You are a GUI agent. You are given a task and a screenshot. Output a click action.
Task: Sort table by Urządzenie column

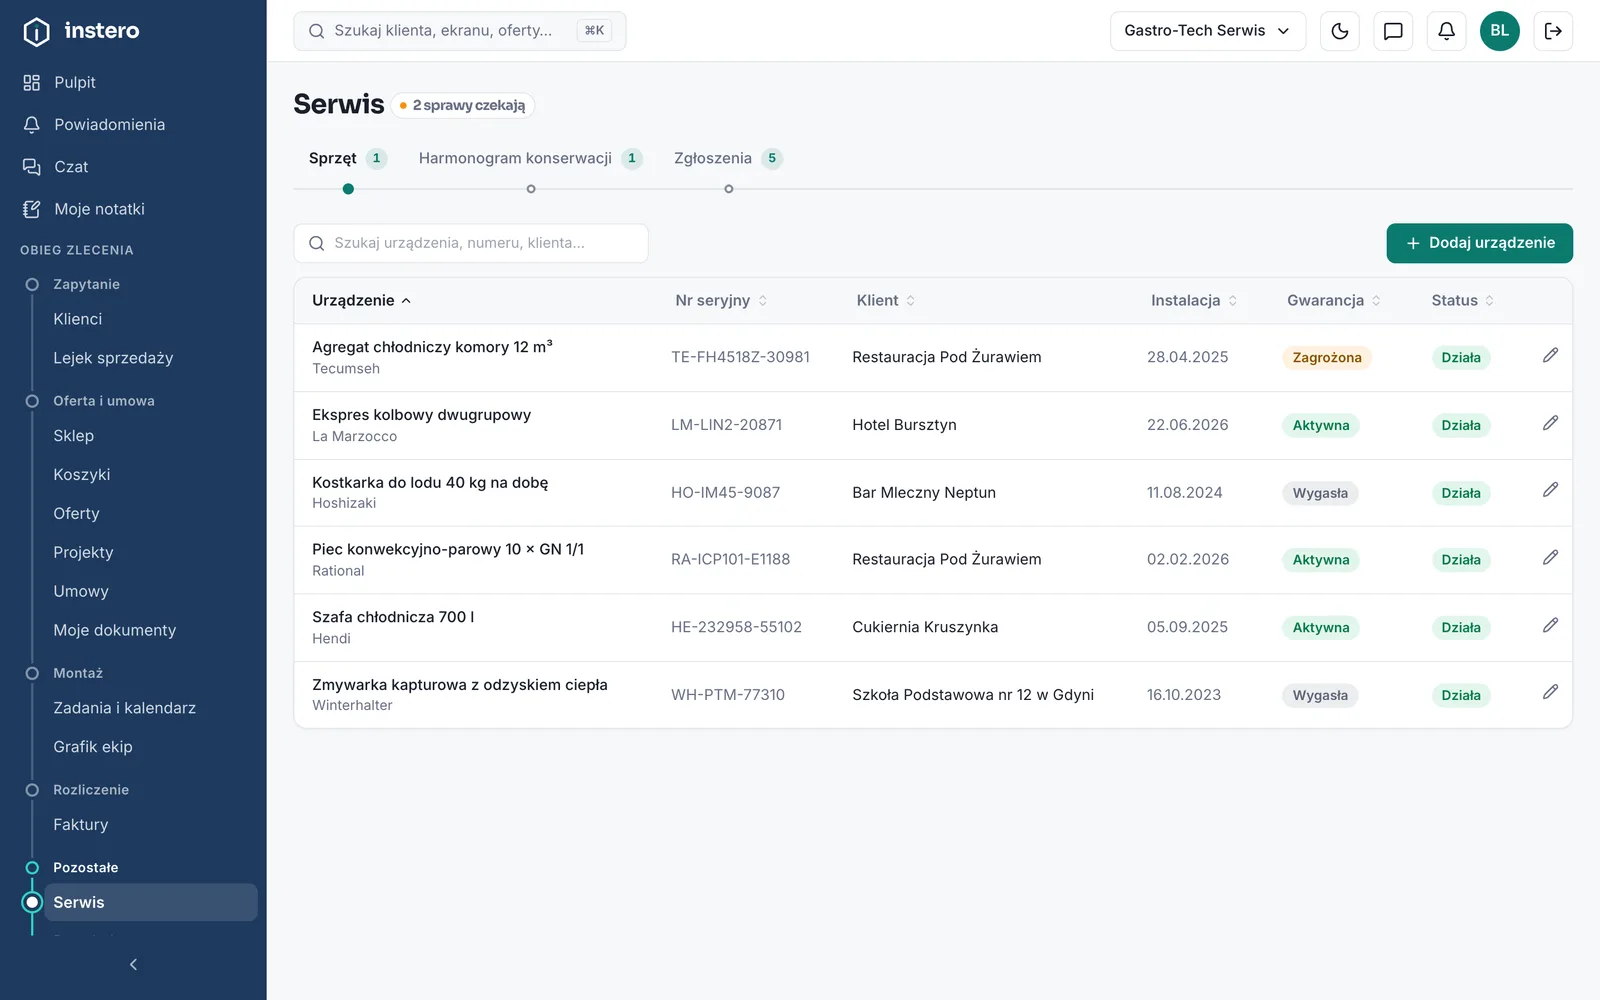(x=362, y=300)
